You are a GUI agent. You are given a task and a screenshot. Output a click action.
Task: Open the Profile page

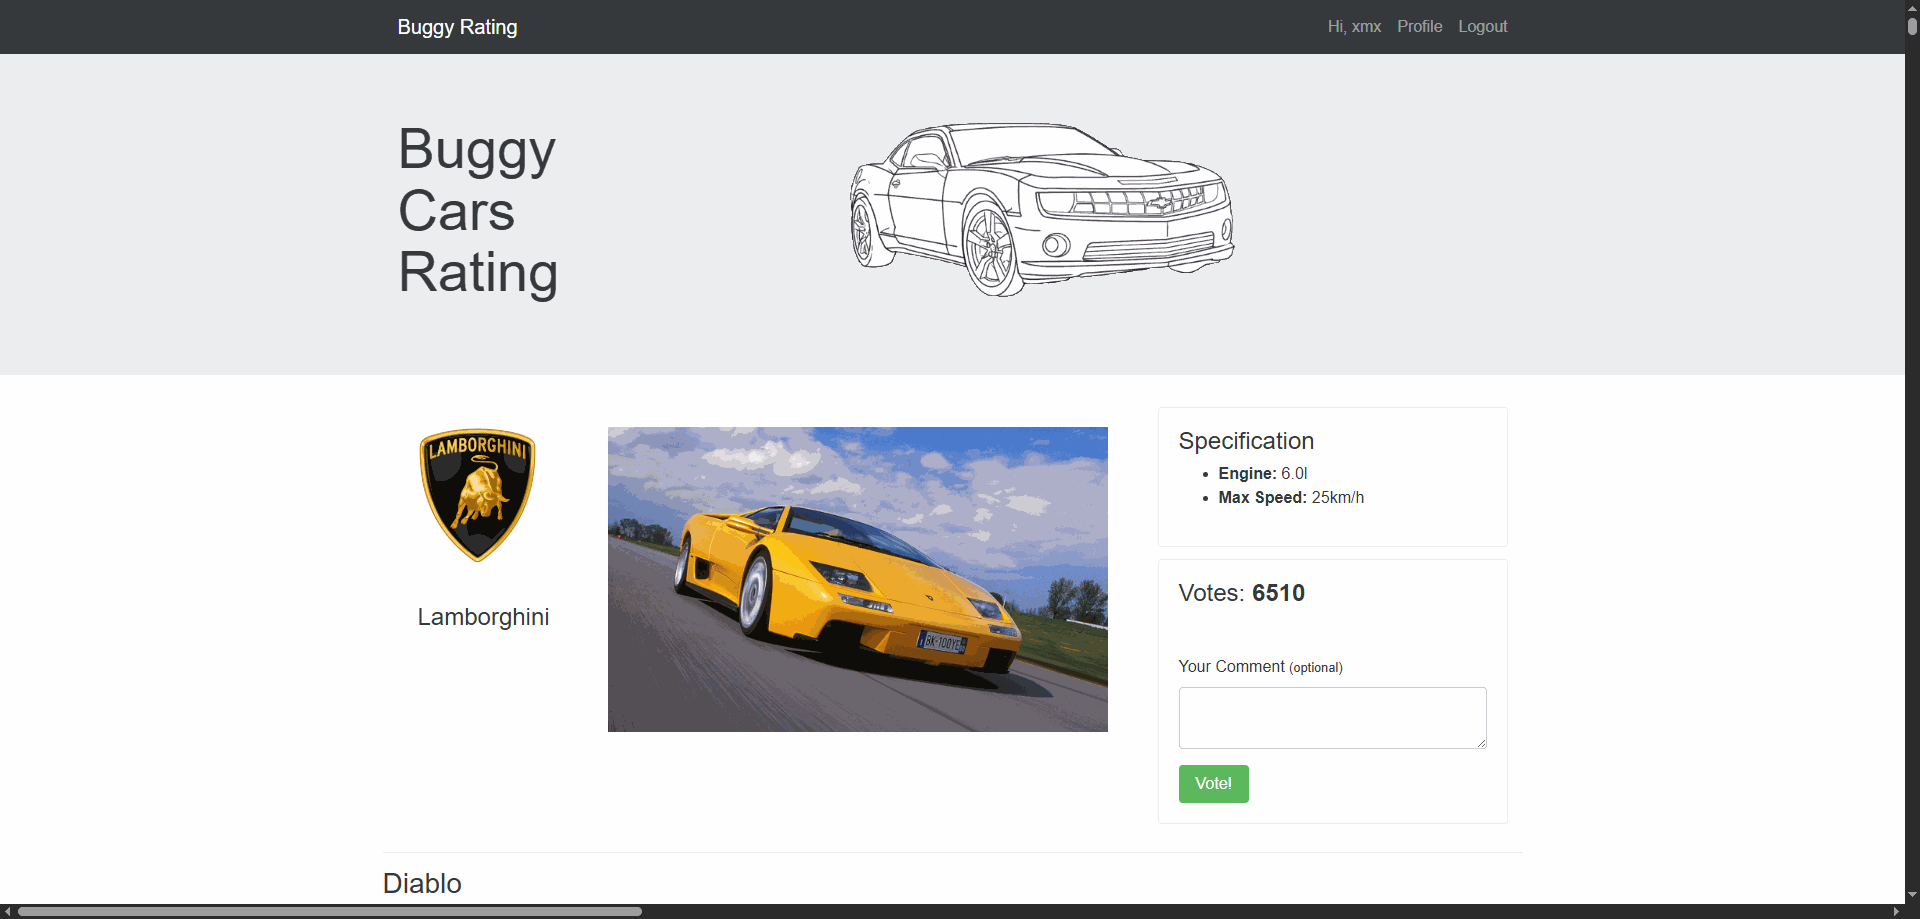(1419, 27)
